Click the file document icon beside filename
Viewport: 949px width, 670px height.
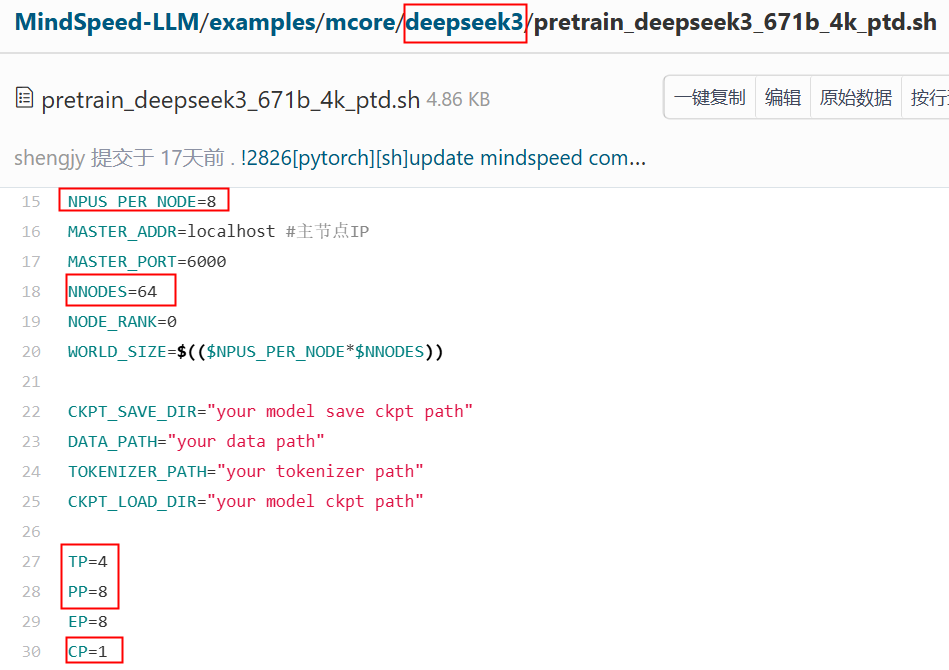click(24, 97)
